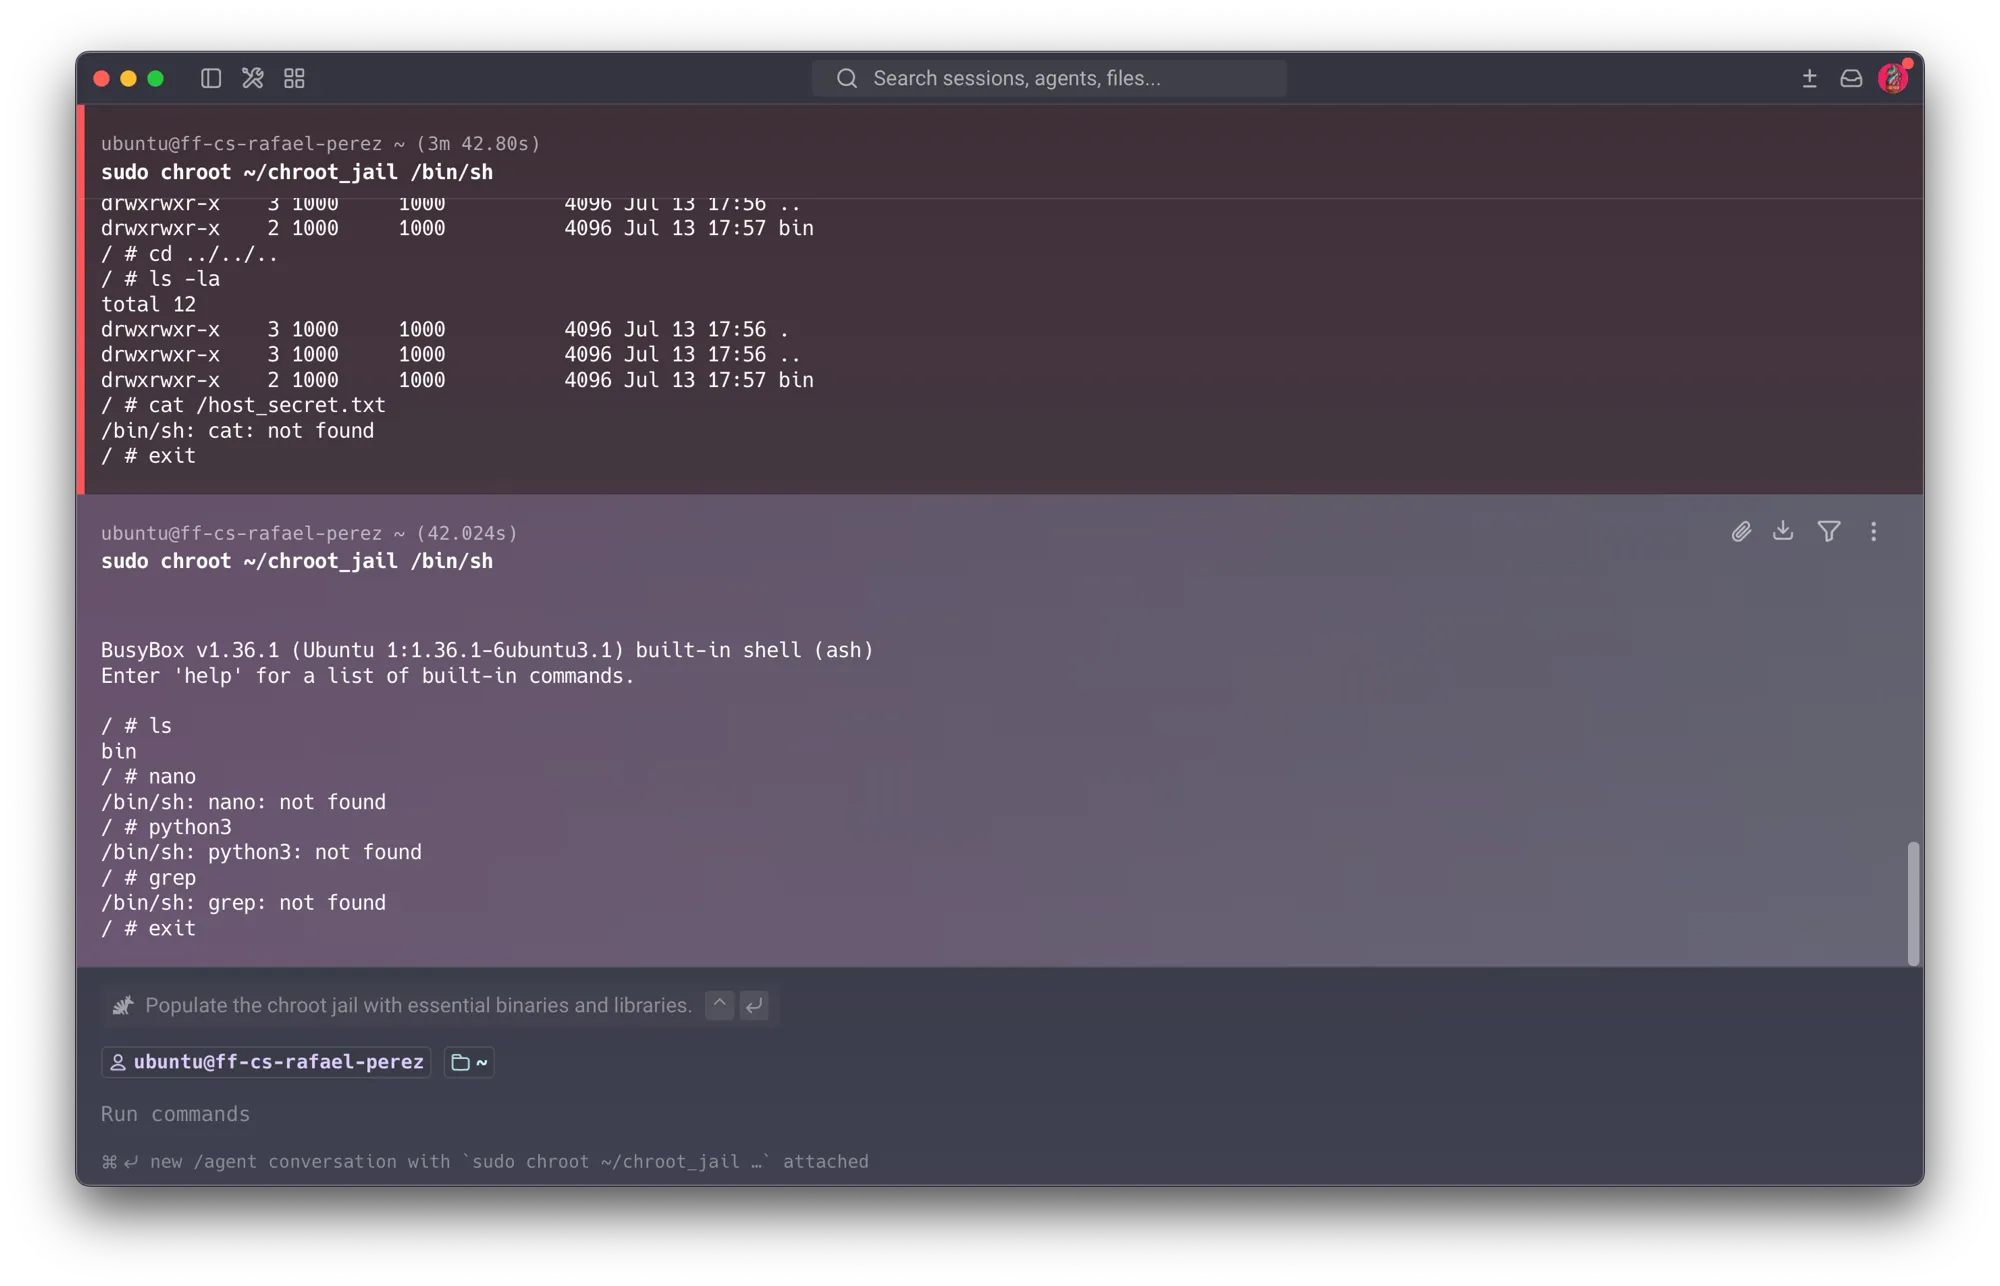Download the block output
Viewport: 2000px width, 1286px height.
pyautogui.click(x=1783, y=531)
